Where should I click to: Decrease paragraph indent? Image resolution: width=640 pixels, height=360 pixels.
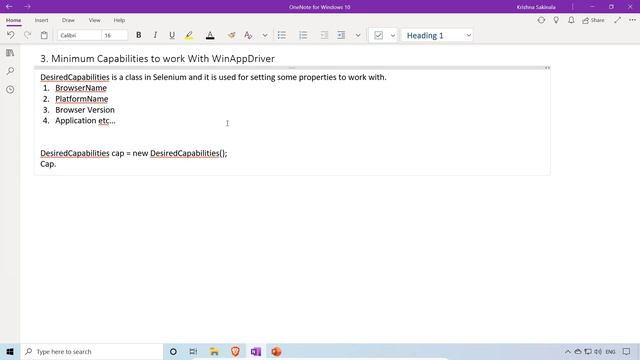[x=324, y=36]
